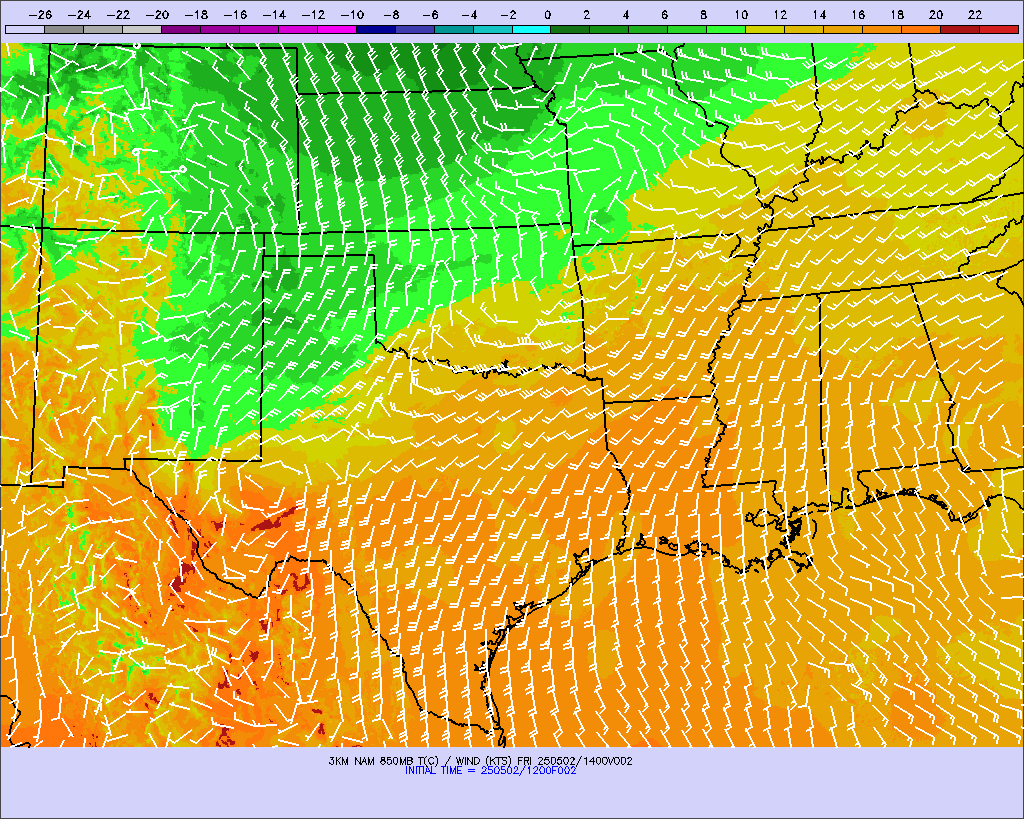Click the "6" scale label
Screen dimensions: 1024x819
[x=664, y=14]
